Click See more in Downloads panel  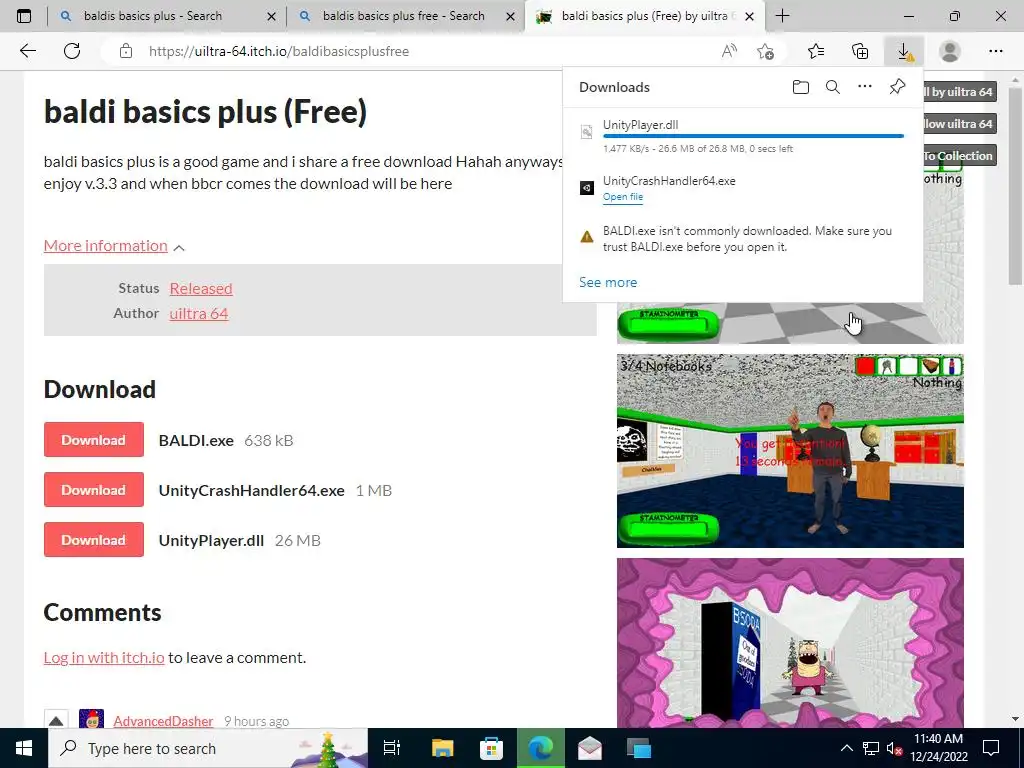(x=608, y=282)
